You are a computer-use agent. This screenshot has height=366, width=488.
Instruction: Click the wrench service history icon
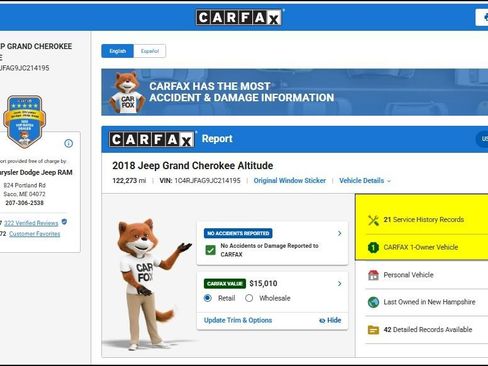[373, 220]
